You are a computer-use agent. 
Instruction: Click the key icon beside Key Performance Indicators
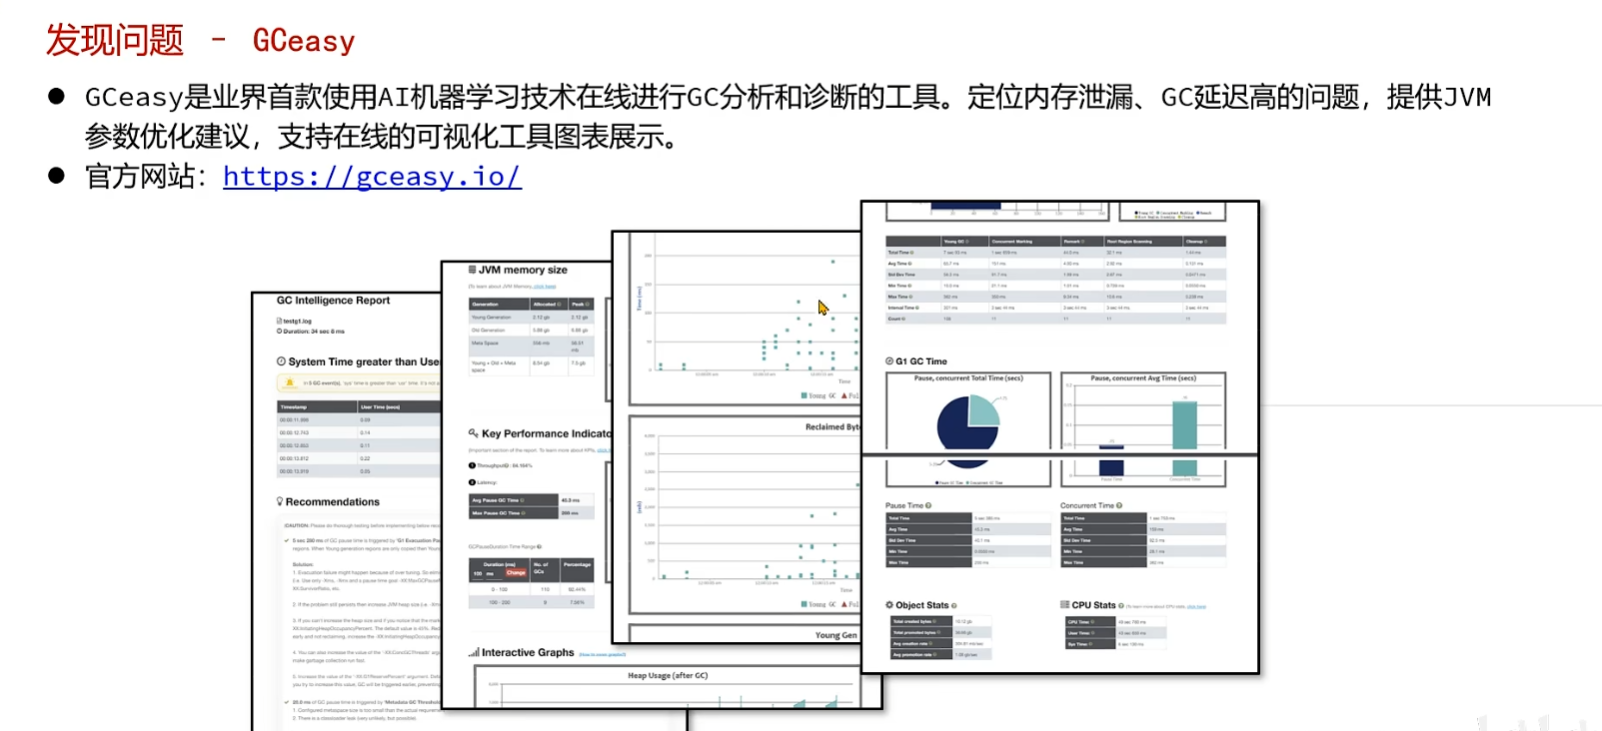[x=473, y=433]
